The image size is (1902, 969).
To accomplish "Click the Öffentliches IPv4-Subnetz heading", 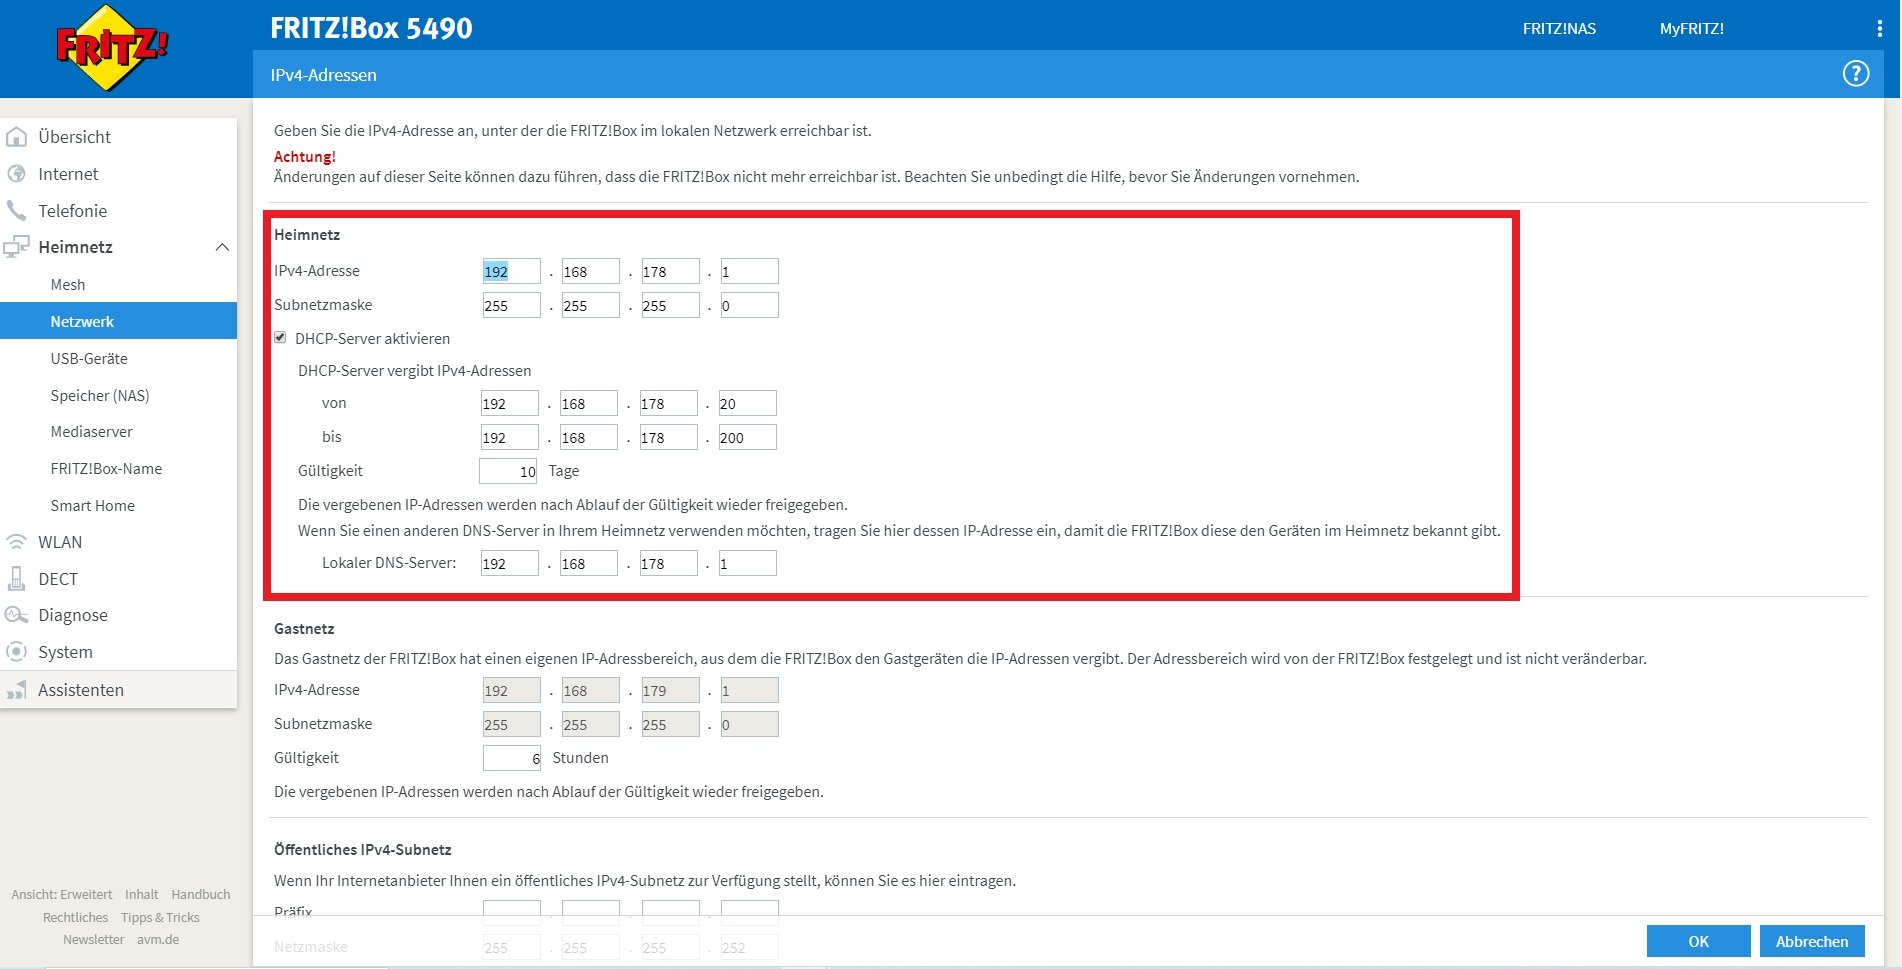I will click(363, 850).
